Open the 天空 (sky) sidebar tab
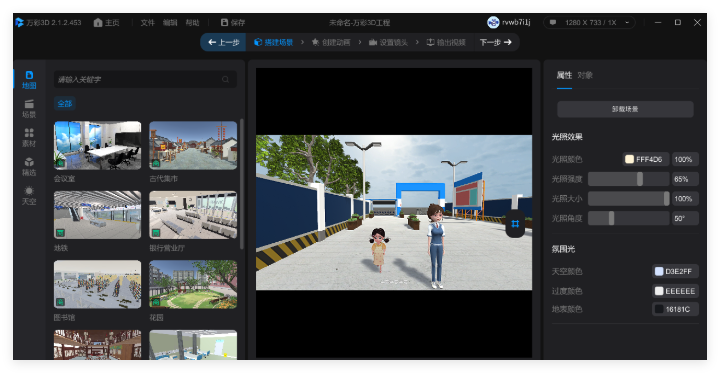The height and width of the screenshot is (373, 720). [x=29, y=195]
